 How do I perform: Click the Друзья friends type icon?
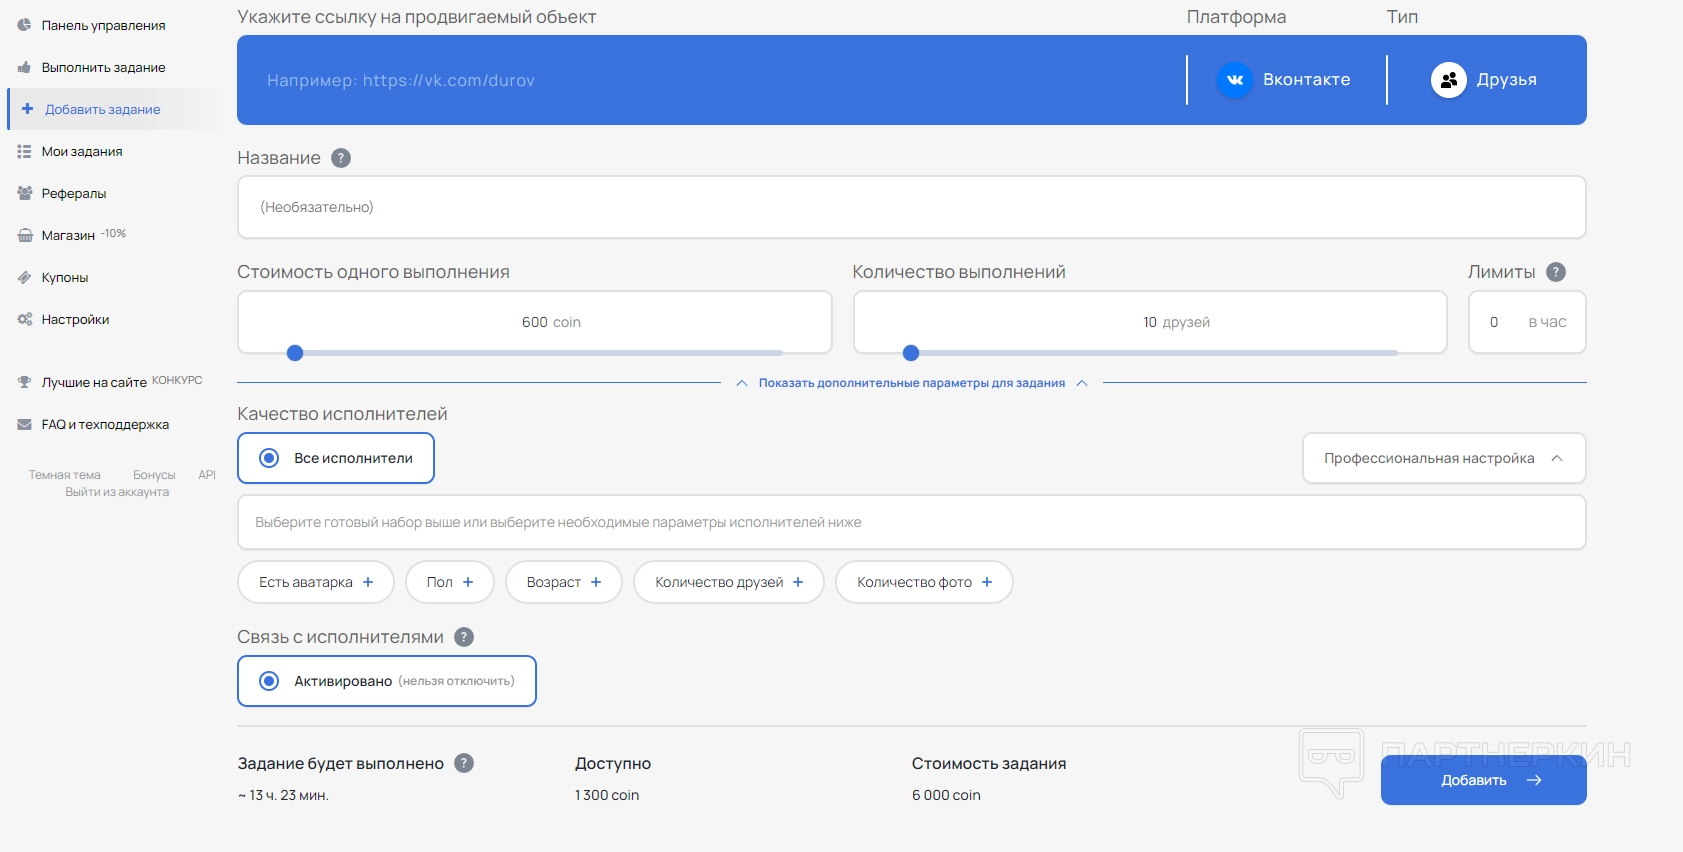point(1448,80)
